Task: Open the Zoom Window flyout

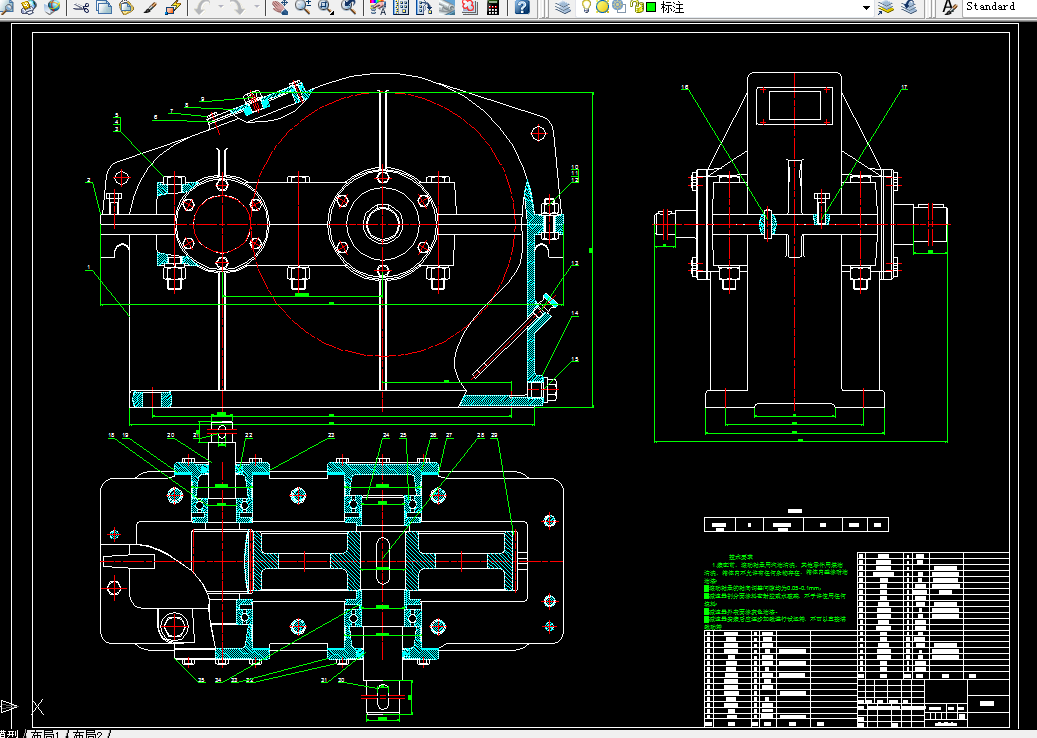Action: (325, 7)
